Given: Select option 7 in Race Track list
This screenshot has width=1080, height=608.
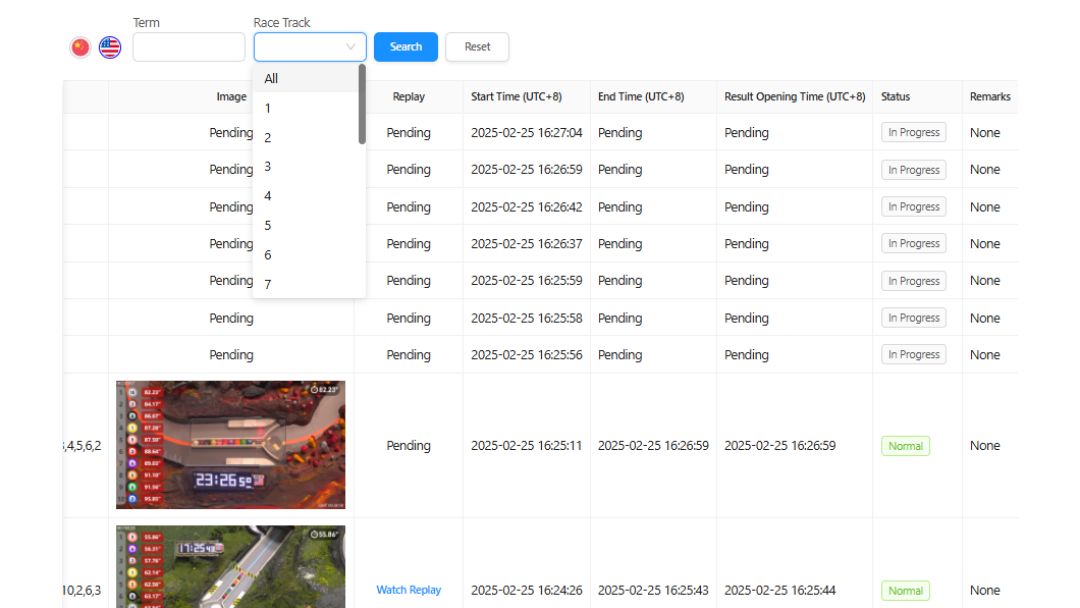Looking at the screenshot, I should point(306,284).
